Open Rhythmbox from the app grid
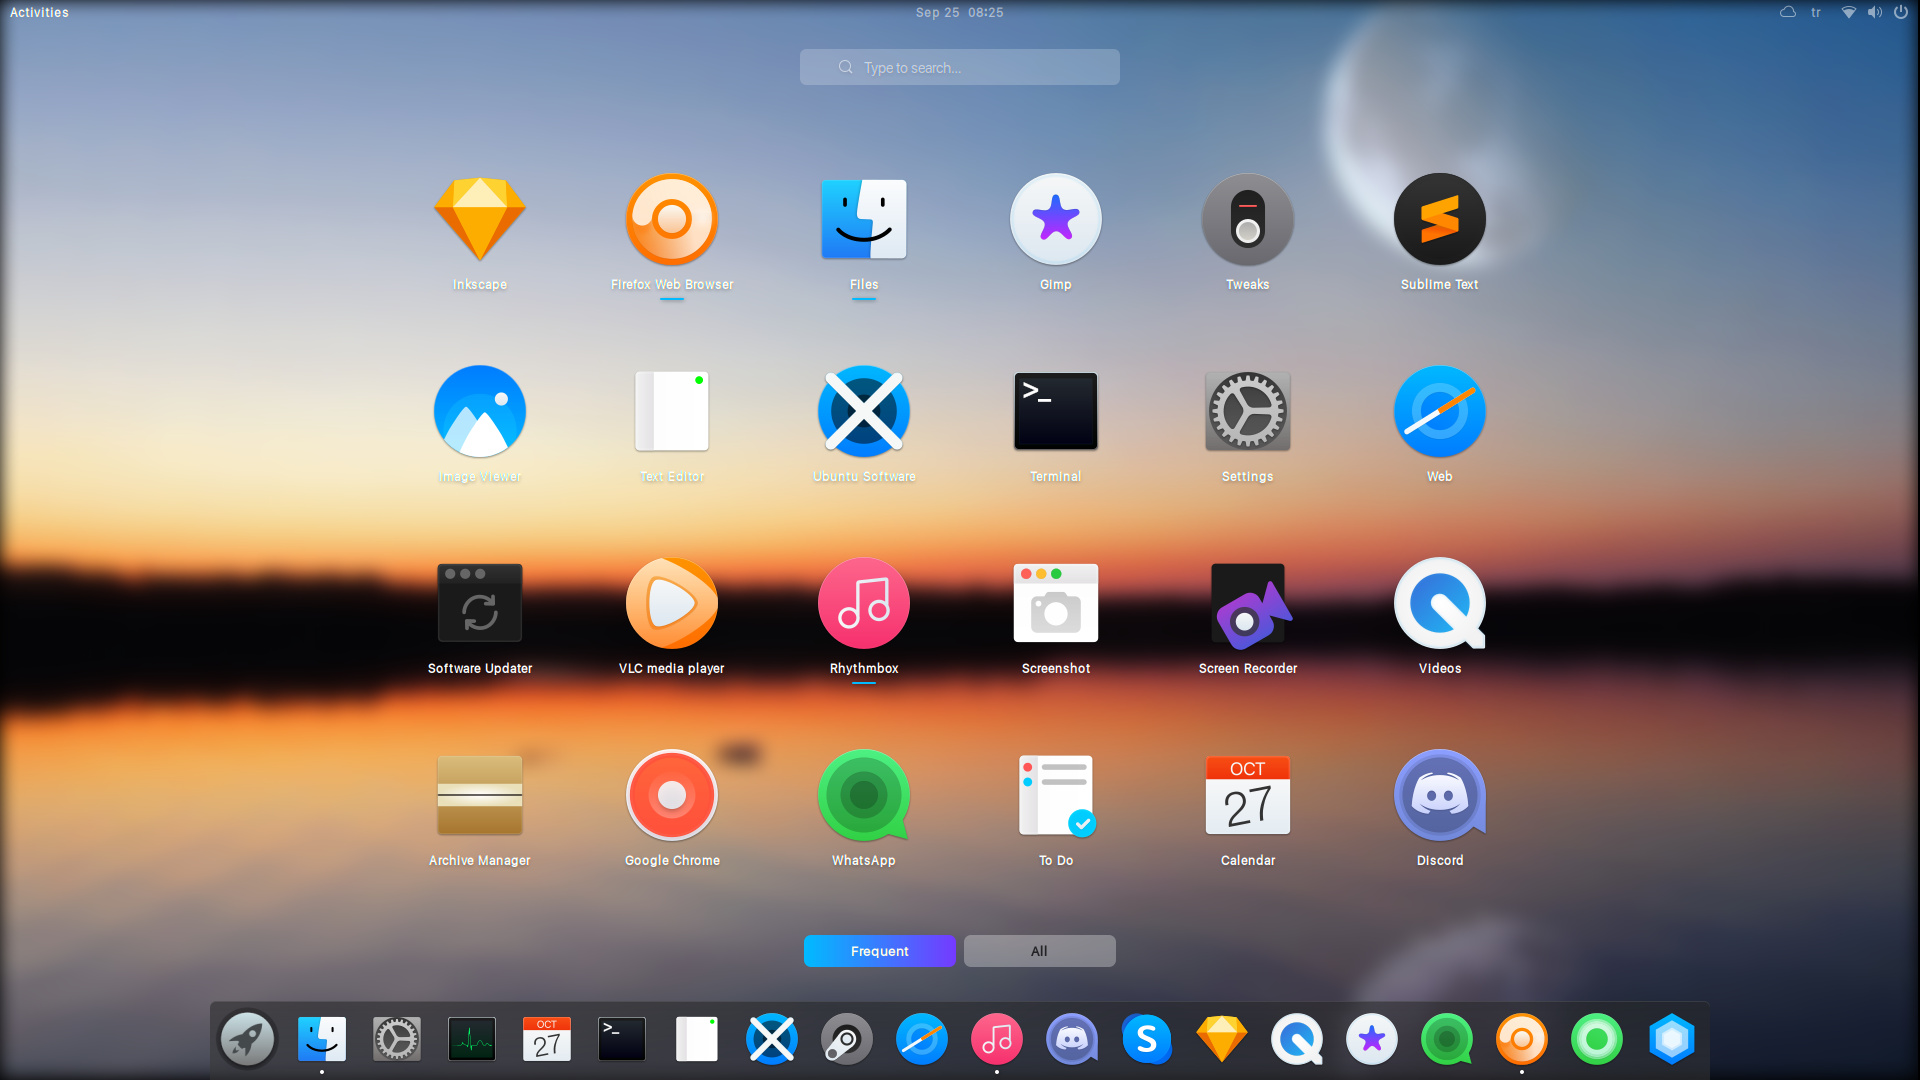 [864, 603]
